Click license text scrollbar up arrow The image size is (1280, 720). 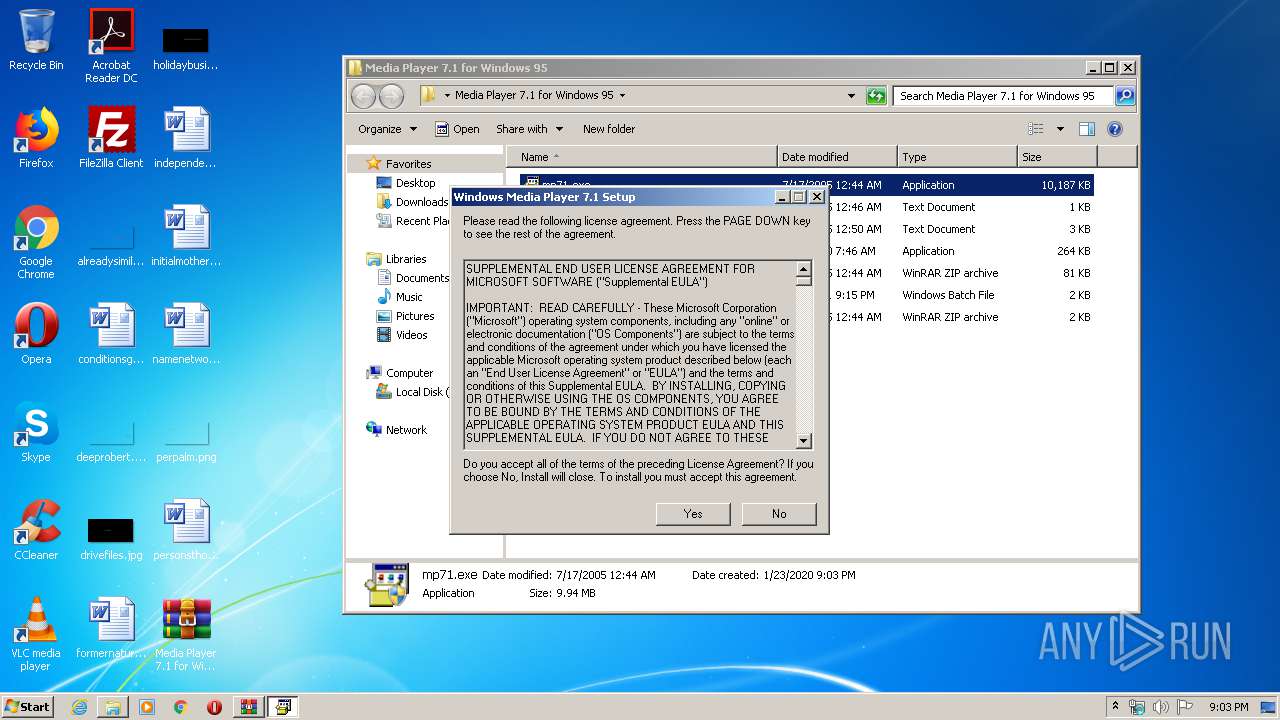[x=803, y=268]
